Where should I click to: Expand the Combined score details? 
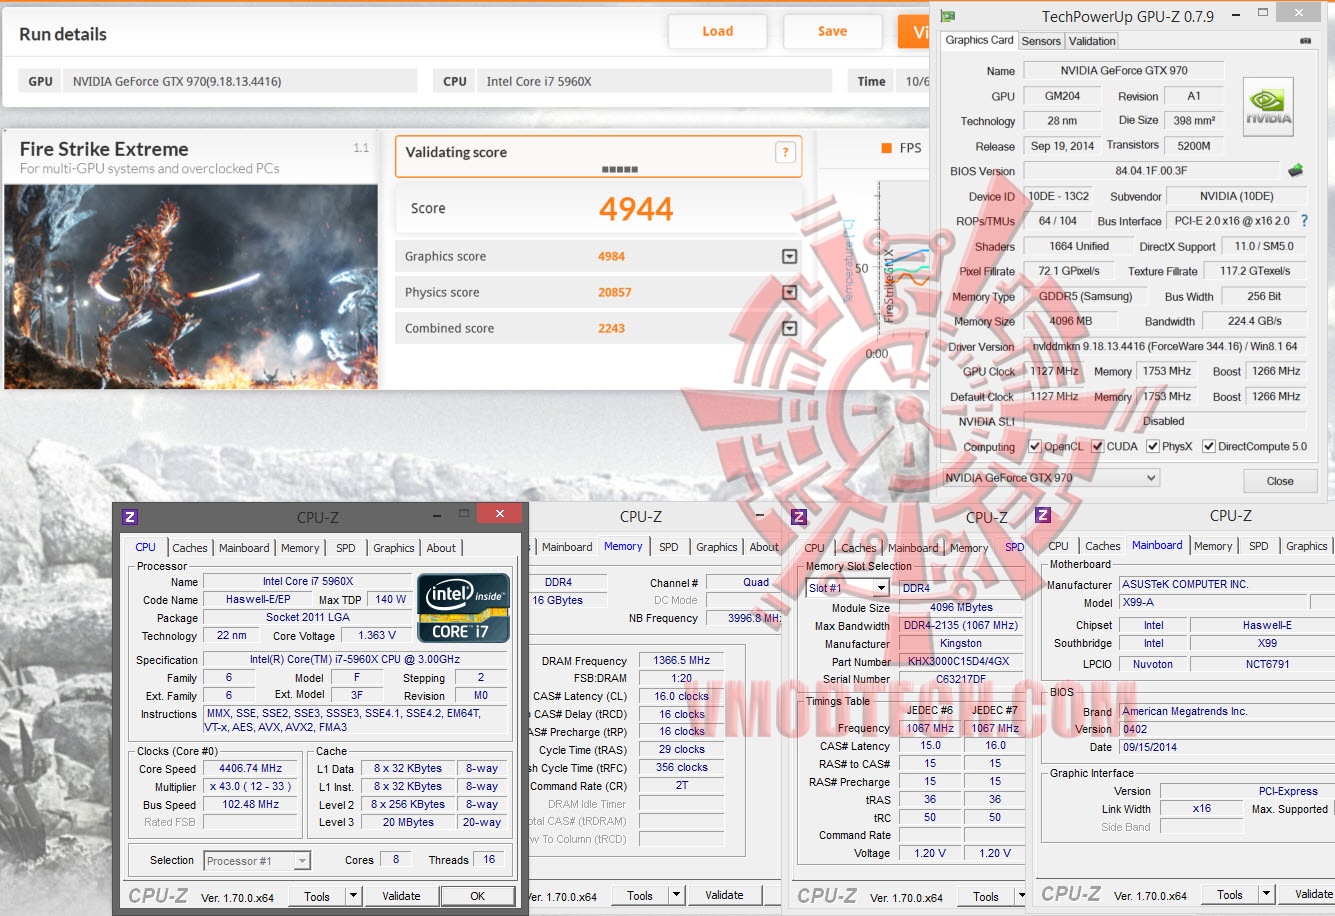pos(789,329)
